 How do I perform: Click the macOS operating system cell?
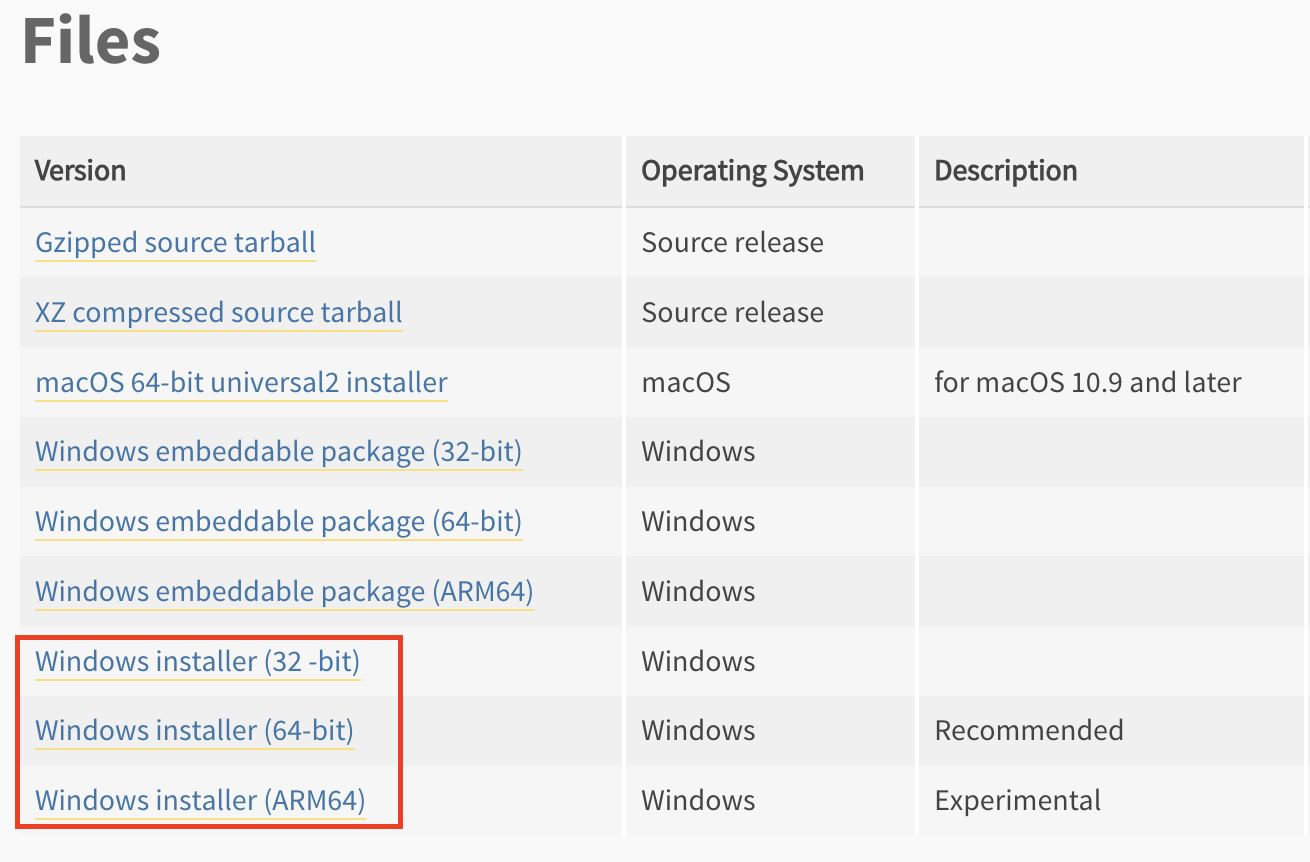pos(687,382)
